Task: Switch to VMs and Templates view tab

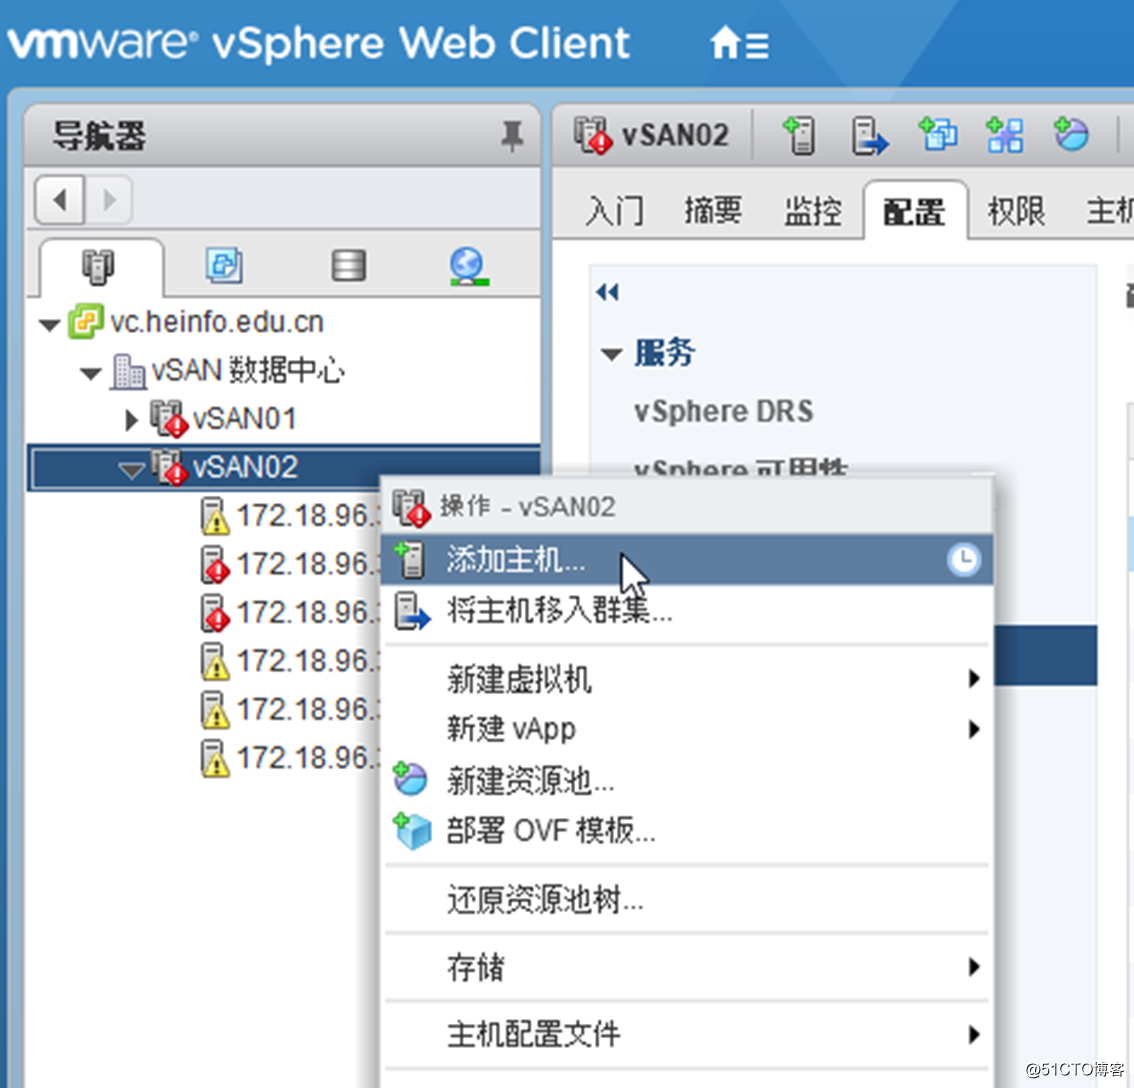Action: pos(223,265)
